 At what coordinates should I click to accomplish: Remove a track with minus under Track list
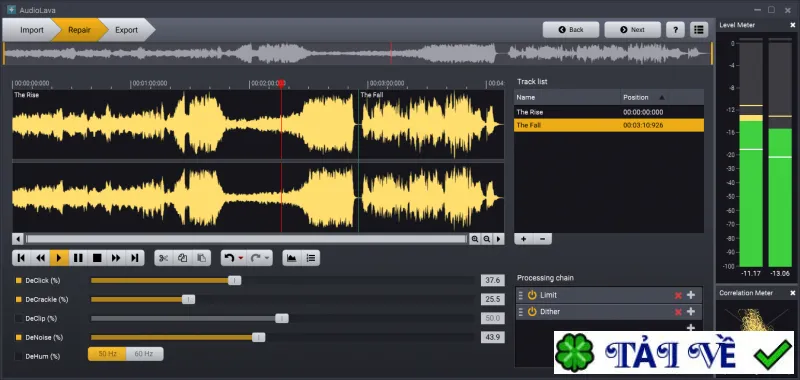click(x=542, y=239)
